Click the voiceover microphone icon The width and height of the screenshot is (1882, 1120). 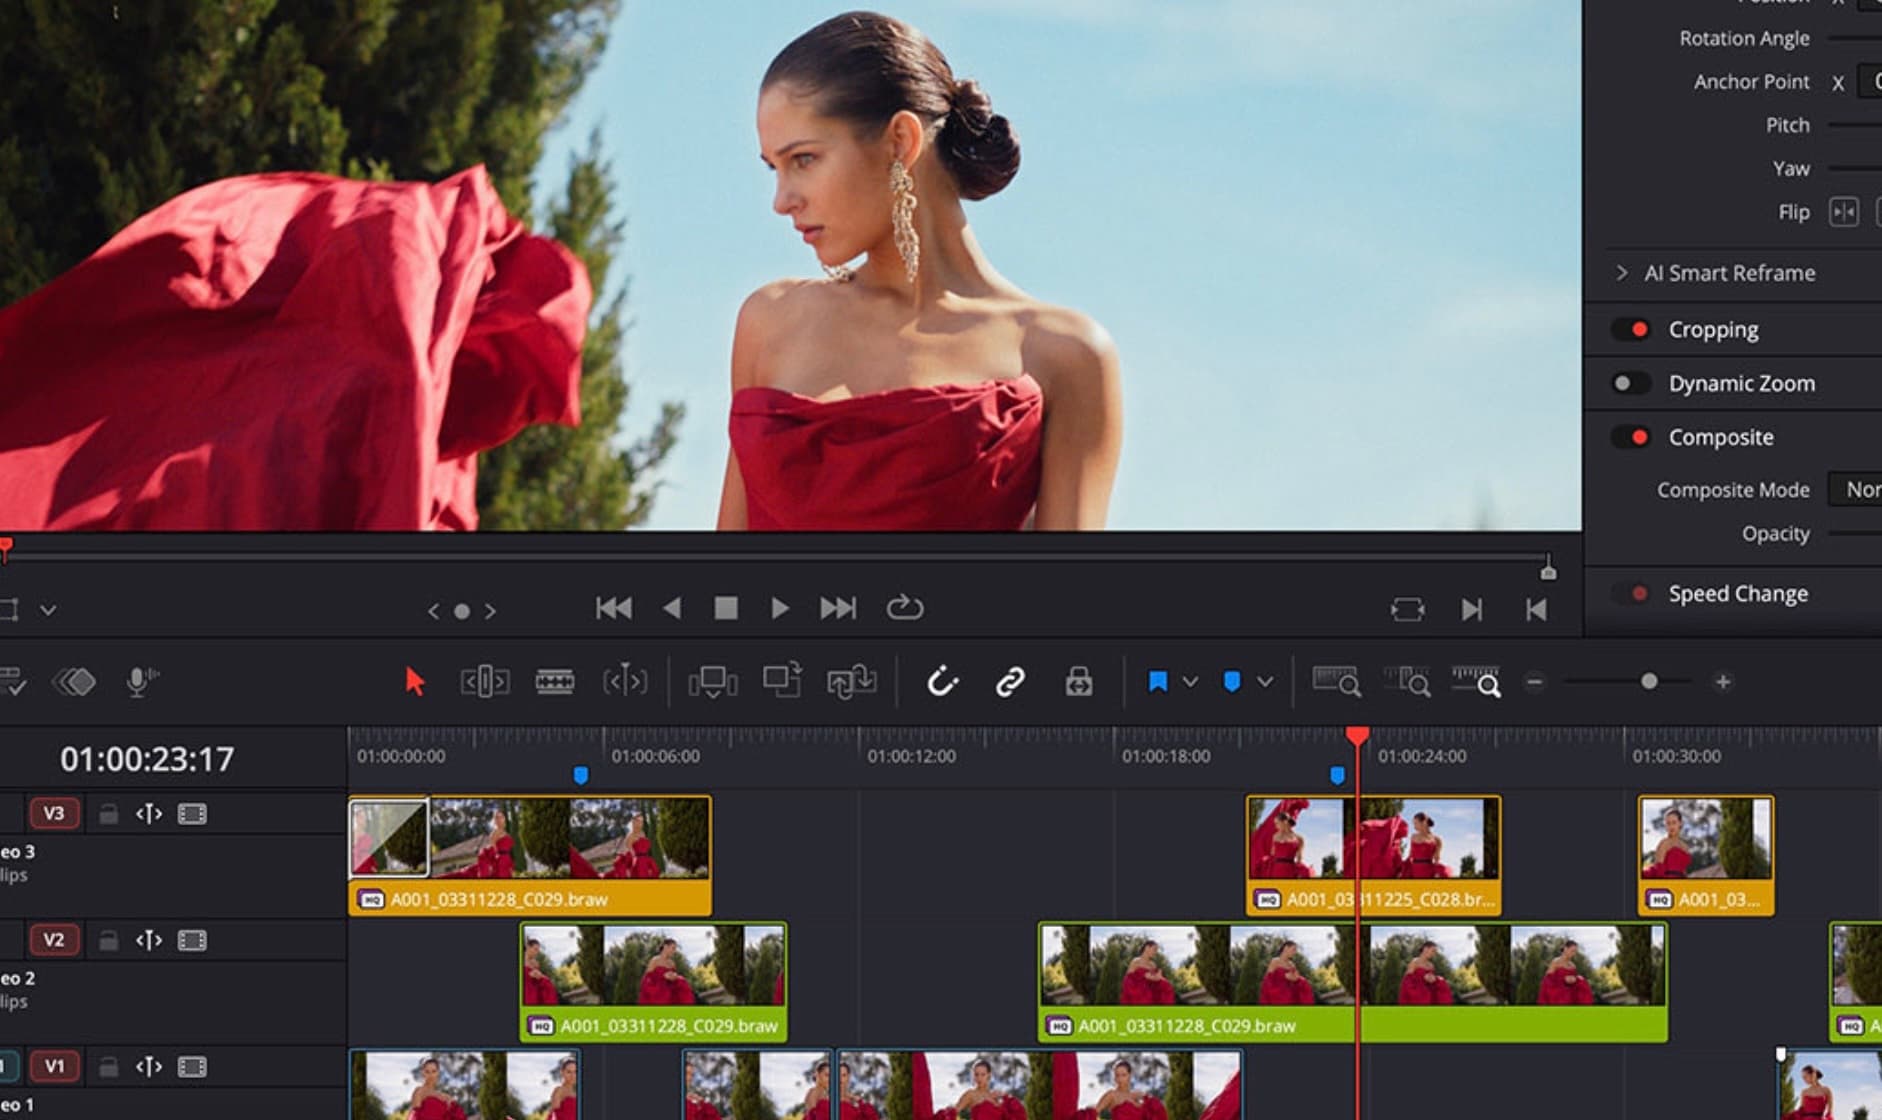click(x=142, y=682)
